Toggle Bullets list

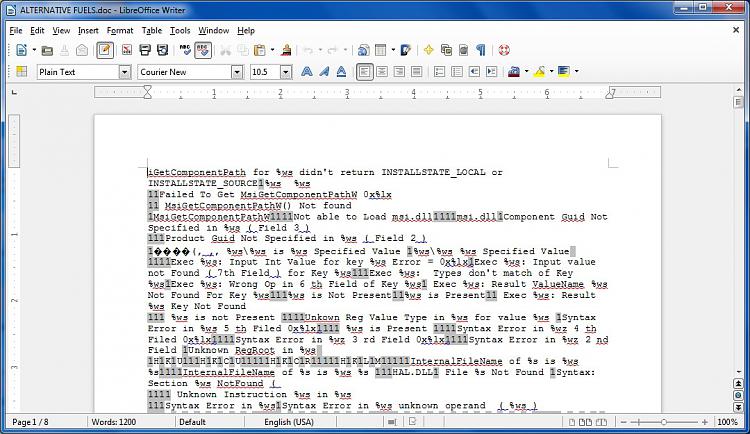[x=457, y=72]
